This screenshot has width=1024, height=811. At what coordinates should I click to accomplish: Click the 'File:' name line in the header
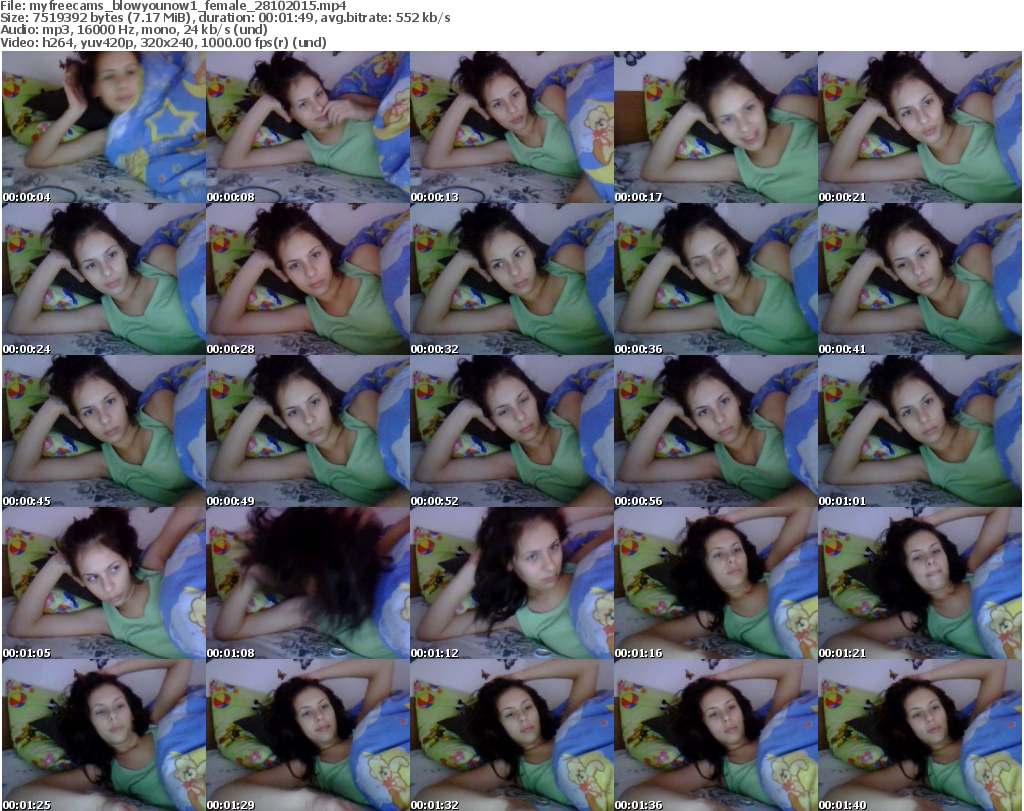pos(173,6)
